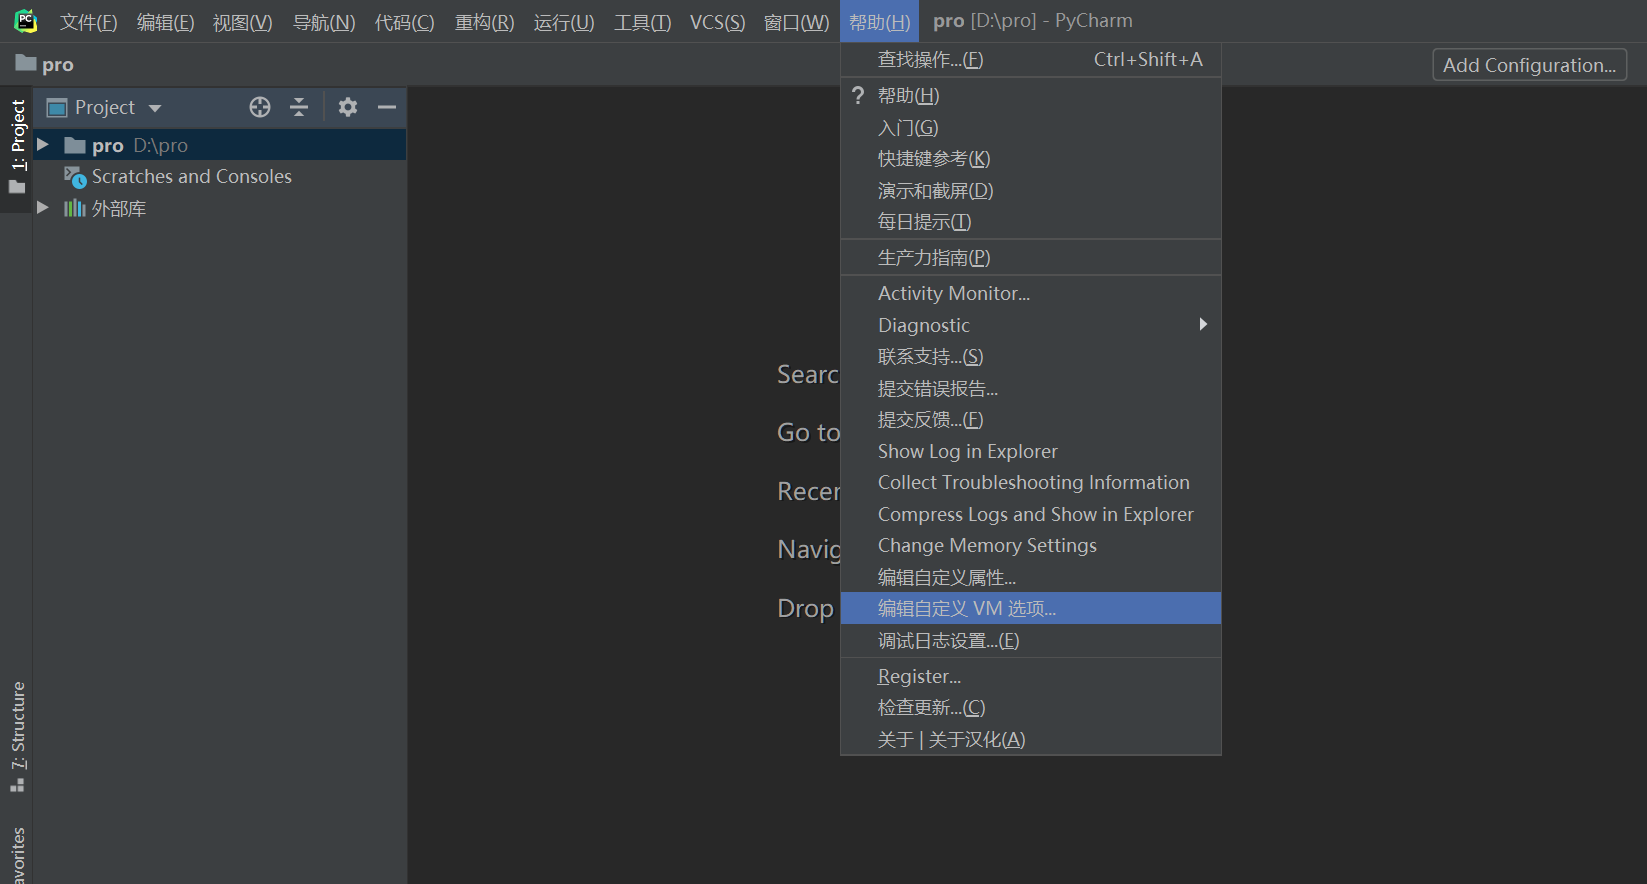Choose Show Log in Explorer
The image size is (1647, 884).
[1031, 451]
